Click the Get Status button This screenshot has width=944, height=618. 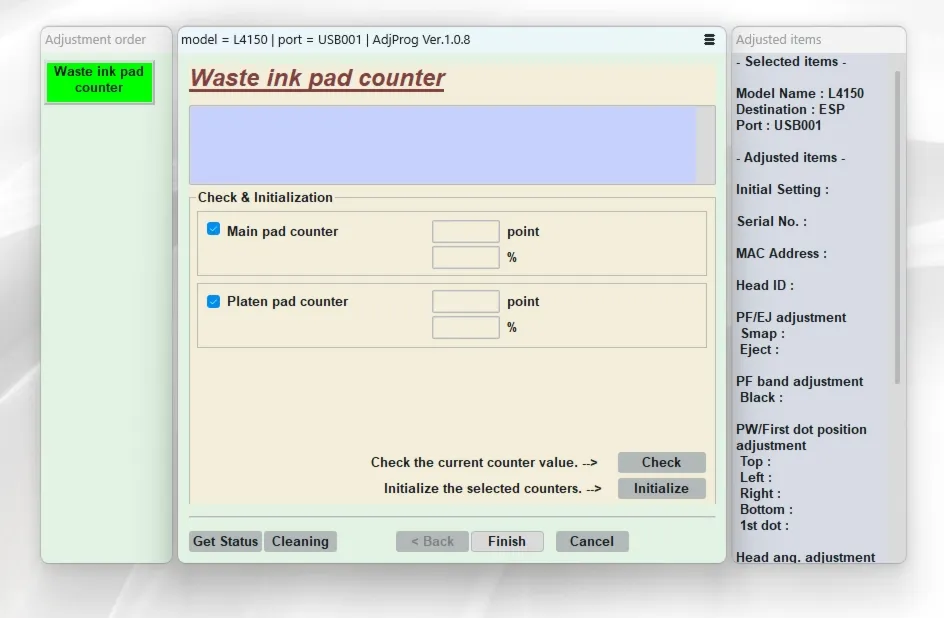[x=225, y=541]
